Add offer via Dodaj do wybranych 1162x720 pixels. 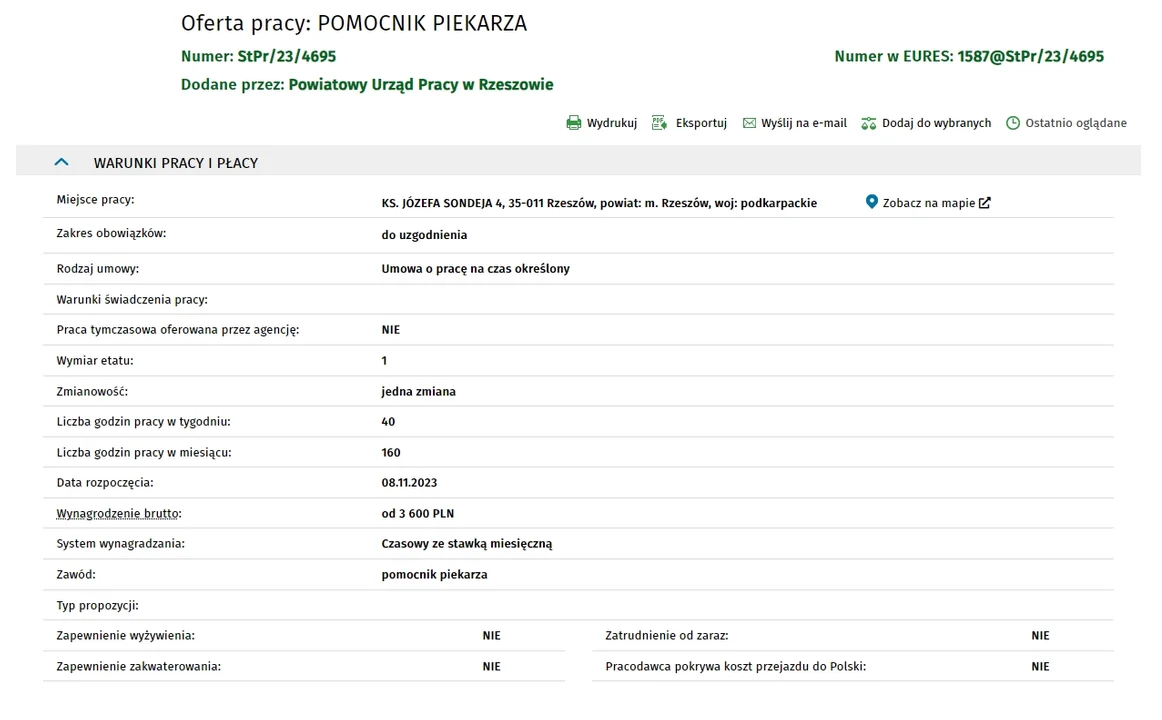pyautogui.click(x=936, y=123)
